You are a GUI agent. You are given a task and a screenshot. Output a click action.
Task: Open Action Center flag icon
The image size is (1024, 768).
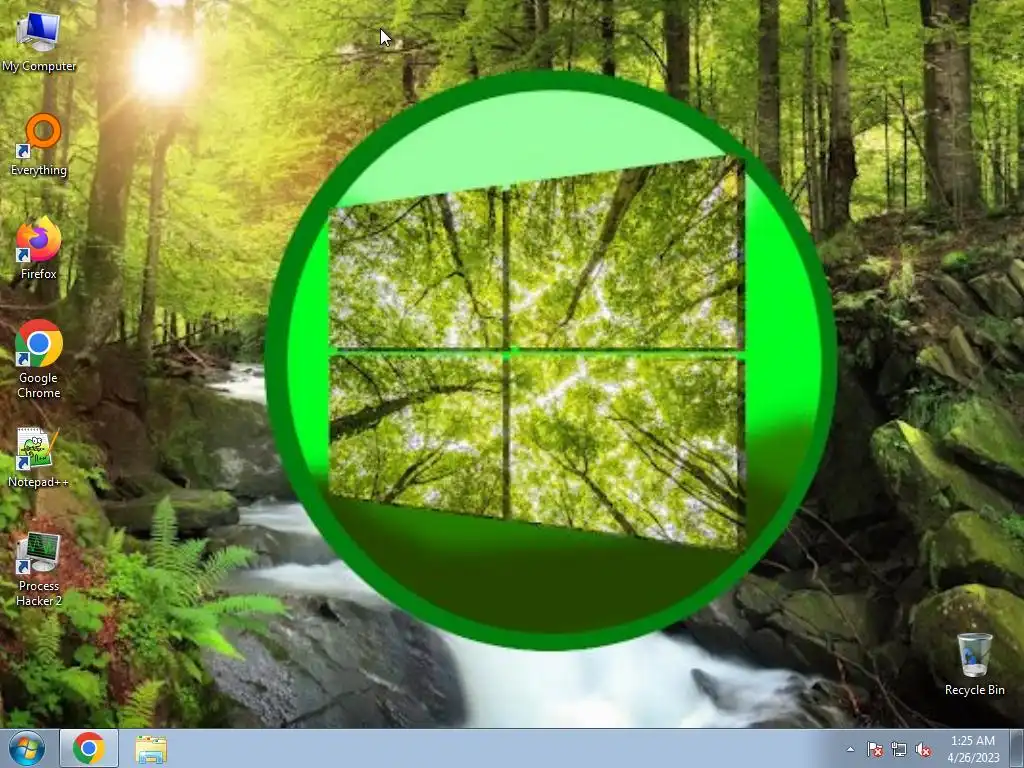(874, 749)
